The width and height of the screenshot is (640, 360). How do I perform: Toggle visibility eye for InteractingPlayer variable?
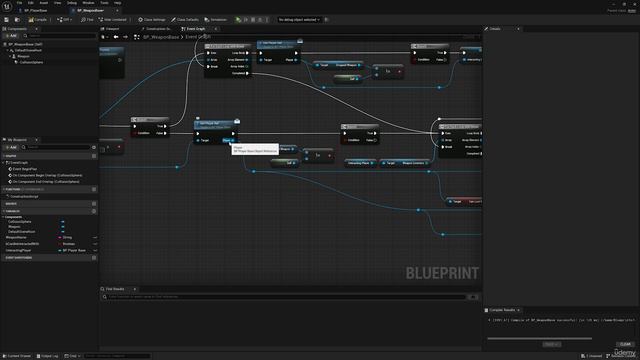pos(95,251)
